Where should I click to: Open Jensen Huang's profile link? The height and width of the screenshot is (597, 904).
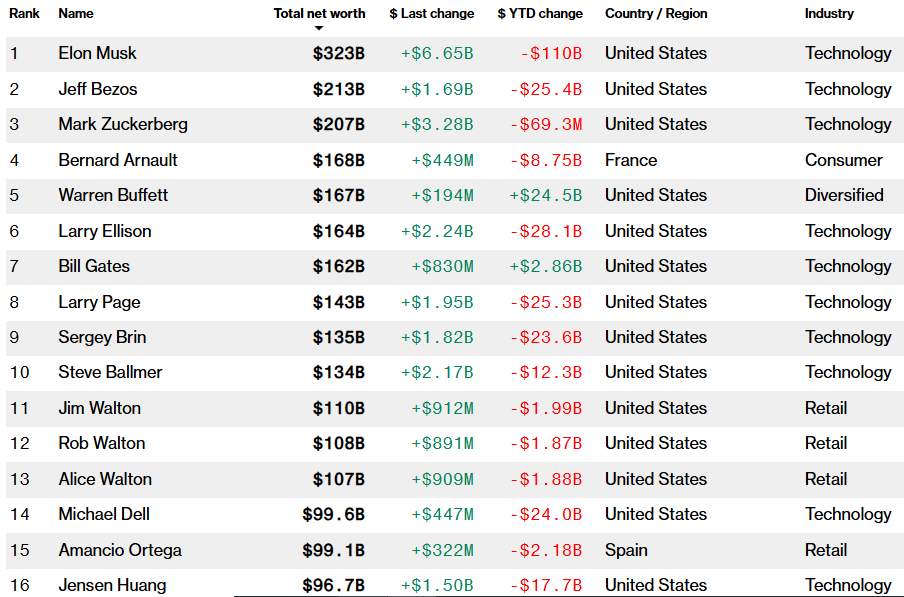click(112, 585)
